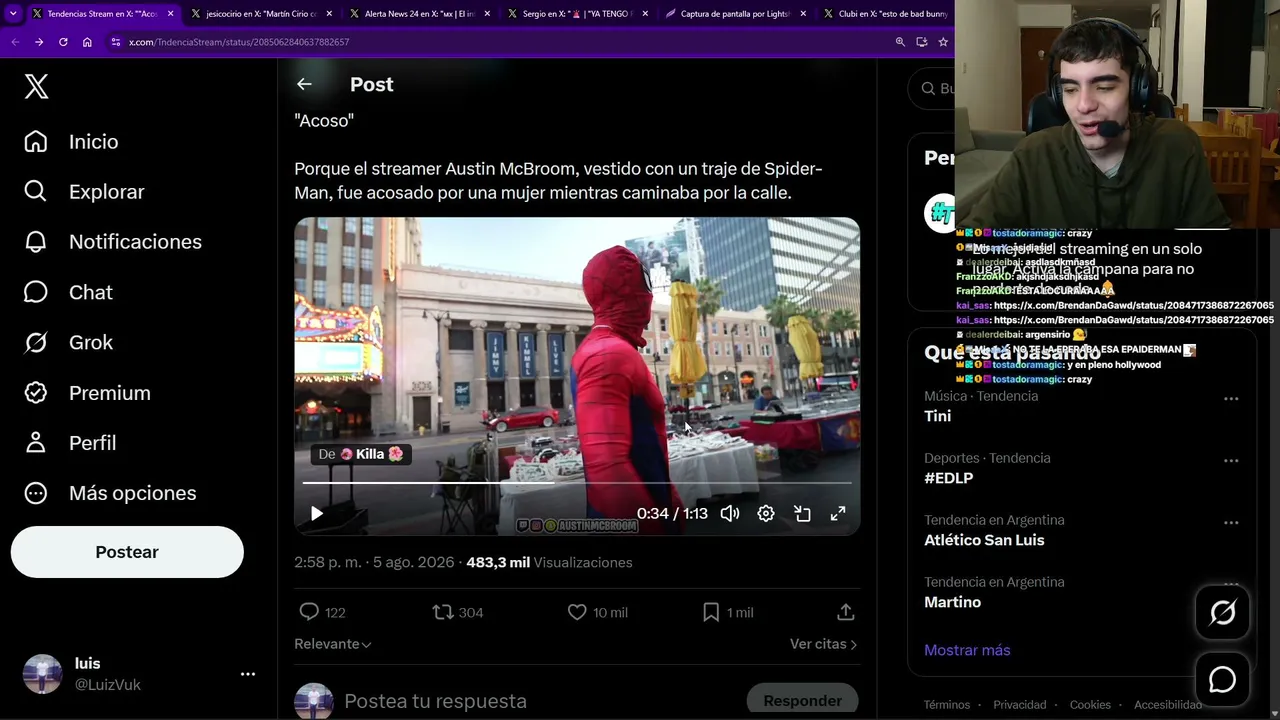Reload the current page
1280x720 pixels.
click(x=63, y=42)
